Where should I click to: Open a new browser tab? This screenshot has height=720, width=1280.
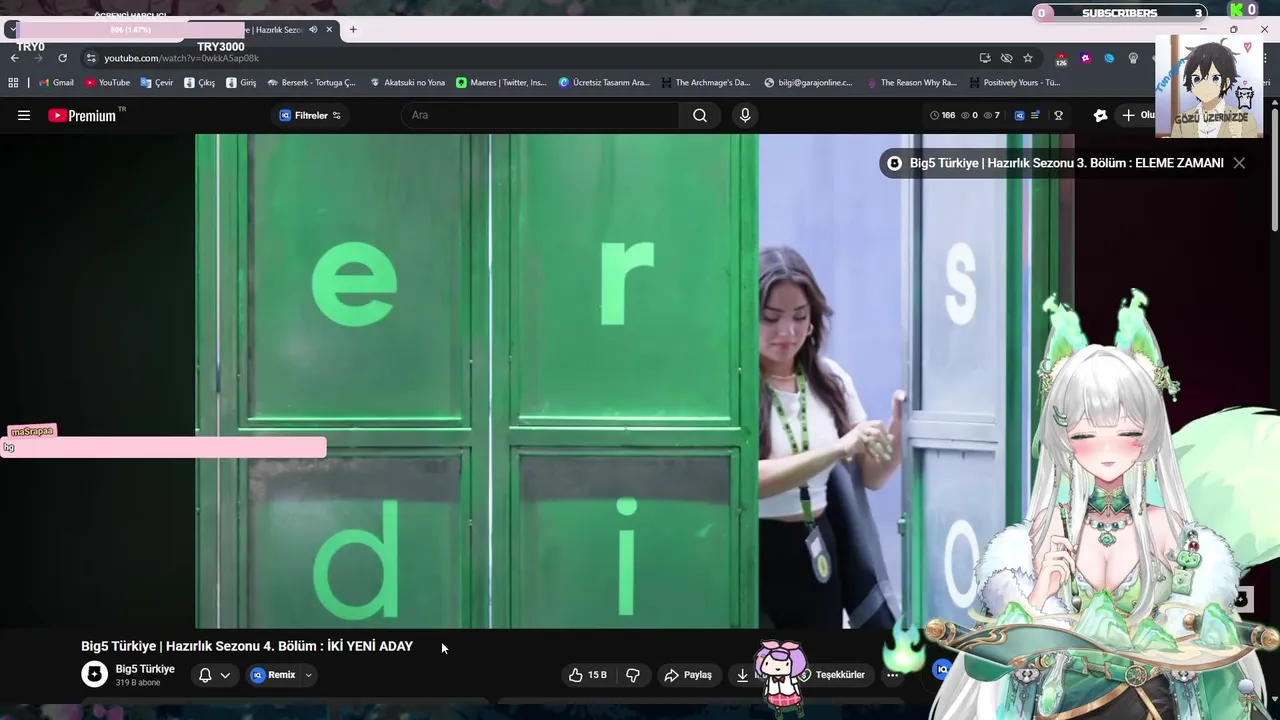point(353,29)
